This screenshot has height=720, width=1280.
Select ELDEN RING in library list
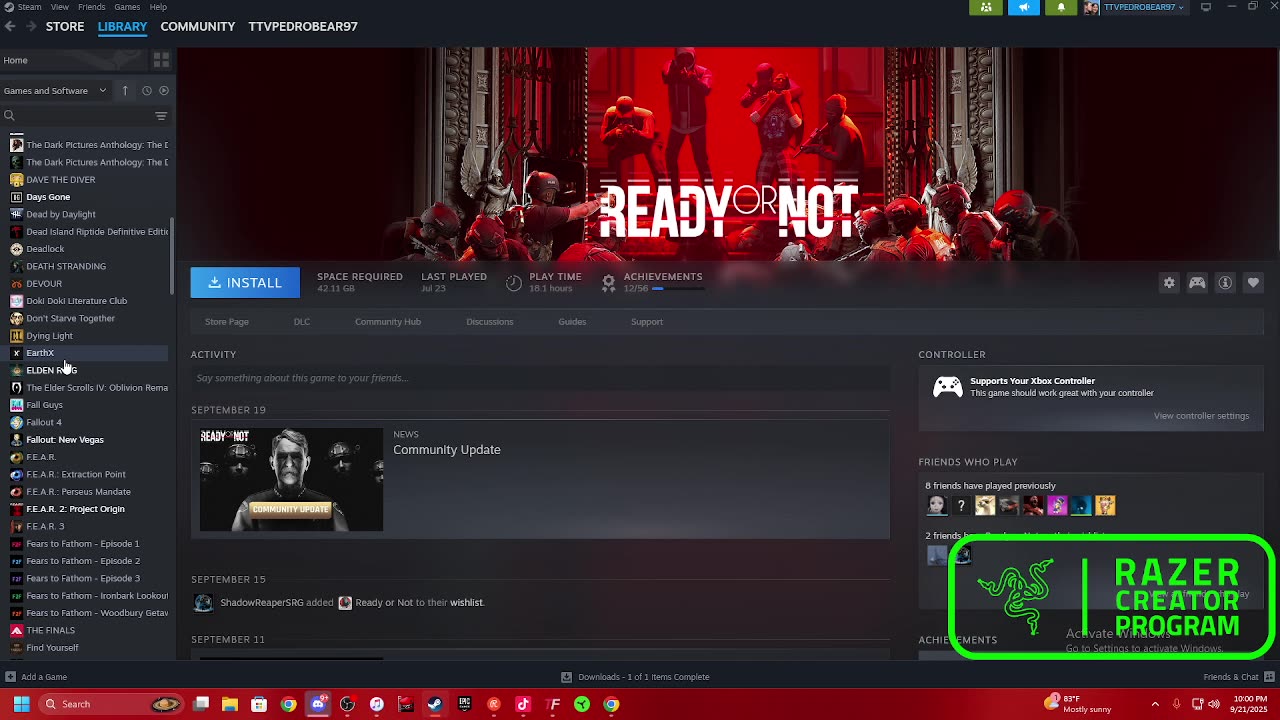[x=51, y=370]
